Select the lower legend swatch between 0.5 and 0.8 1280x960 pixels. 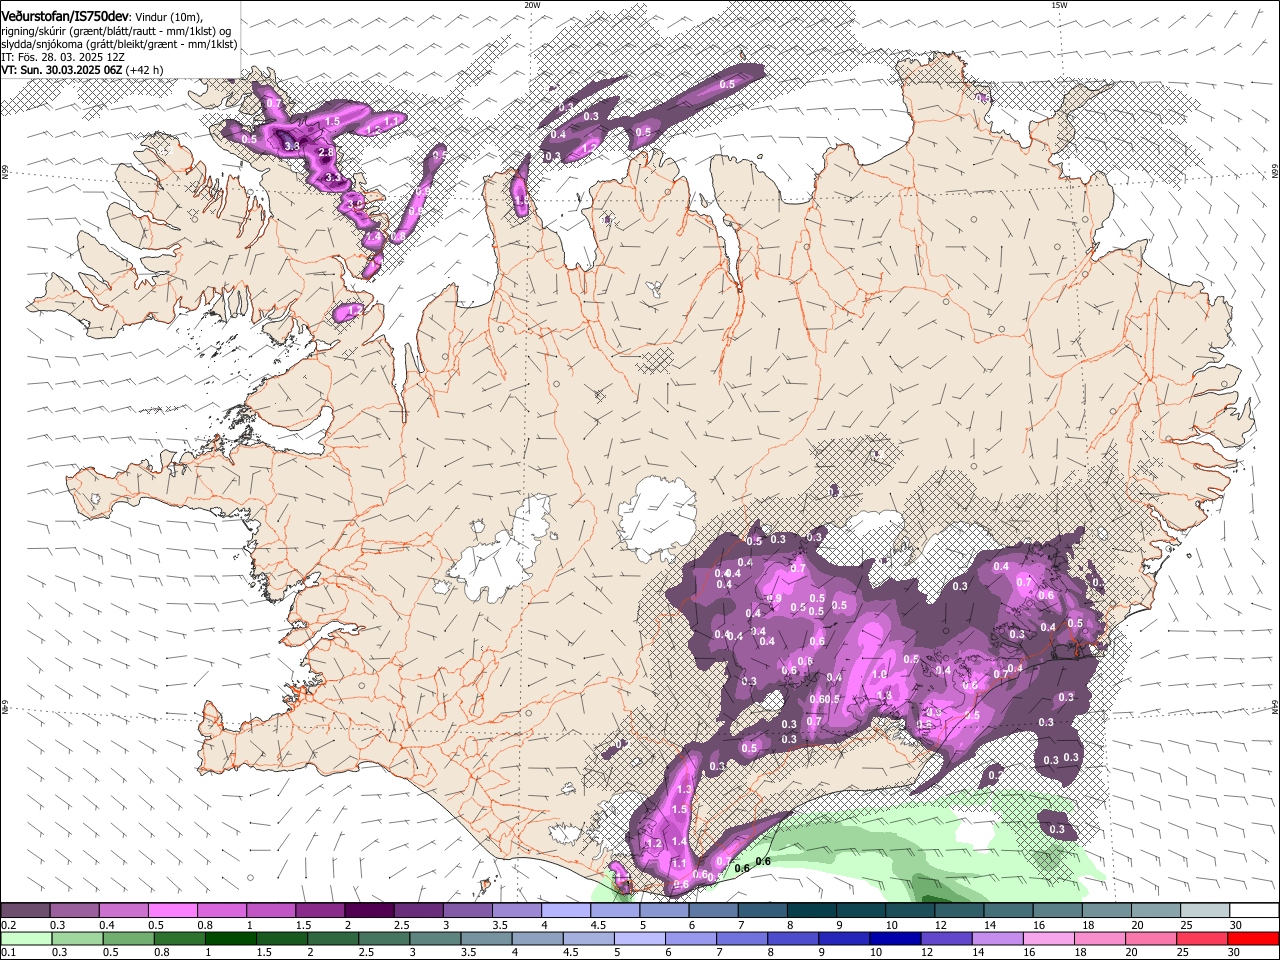pyautogui.click(x=127, y=939)
